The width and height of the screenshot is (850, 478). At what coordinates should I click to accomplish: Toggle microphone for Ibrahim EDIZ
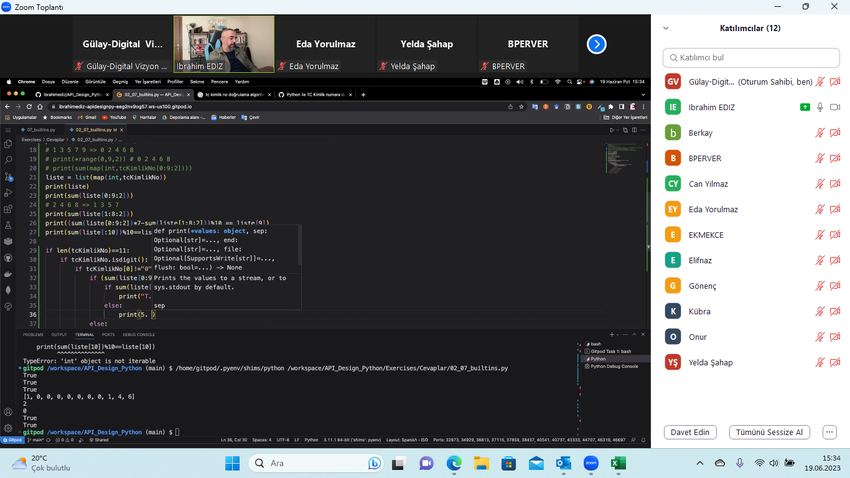(820, 107)
